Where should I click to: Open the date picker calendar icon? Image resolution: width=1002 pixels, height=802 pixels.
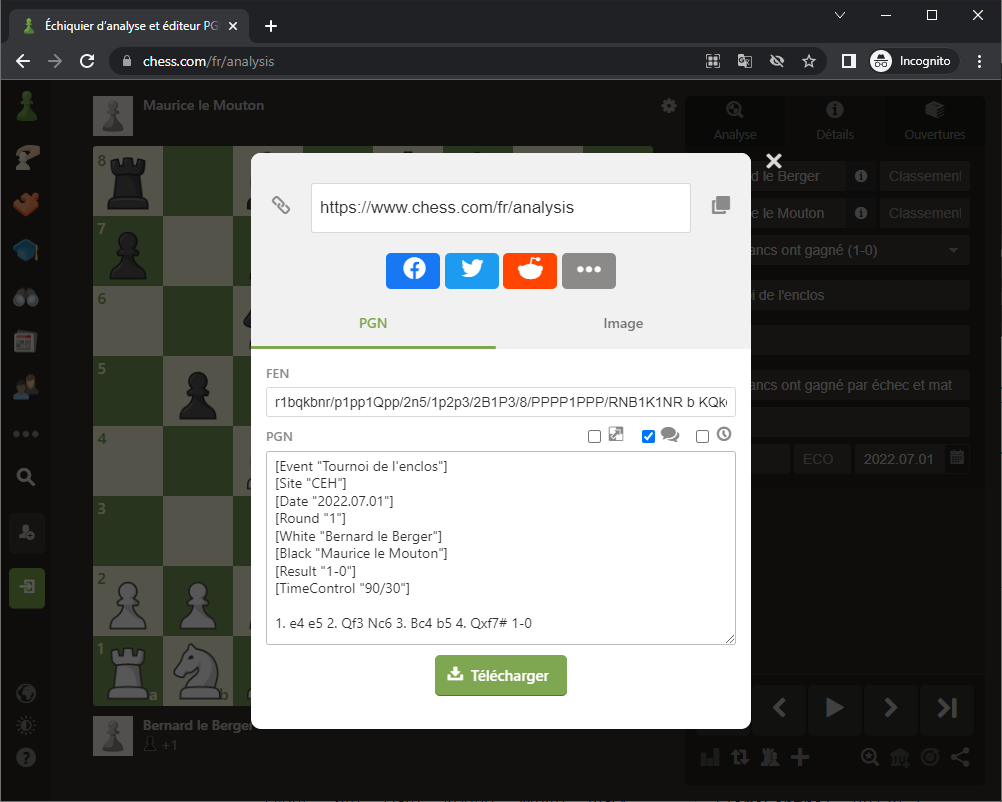[957, 459]
